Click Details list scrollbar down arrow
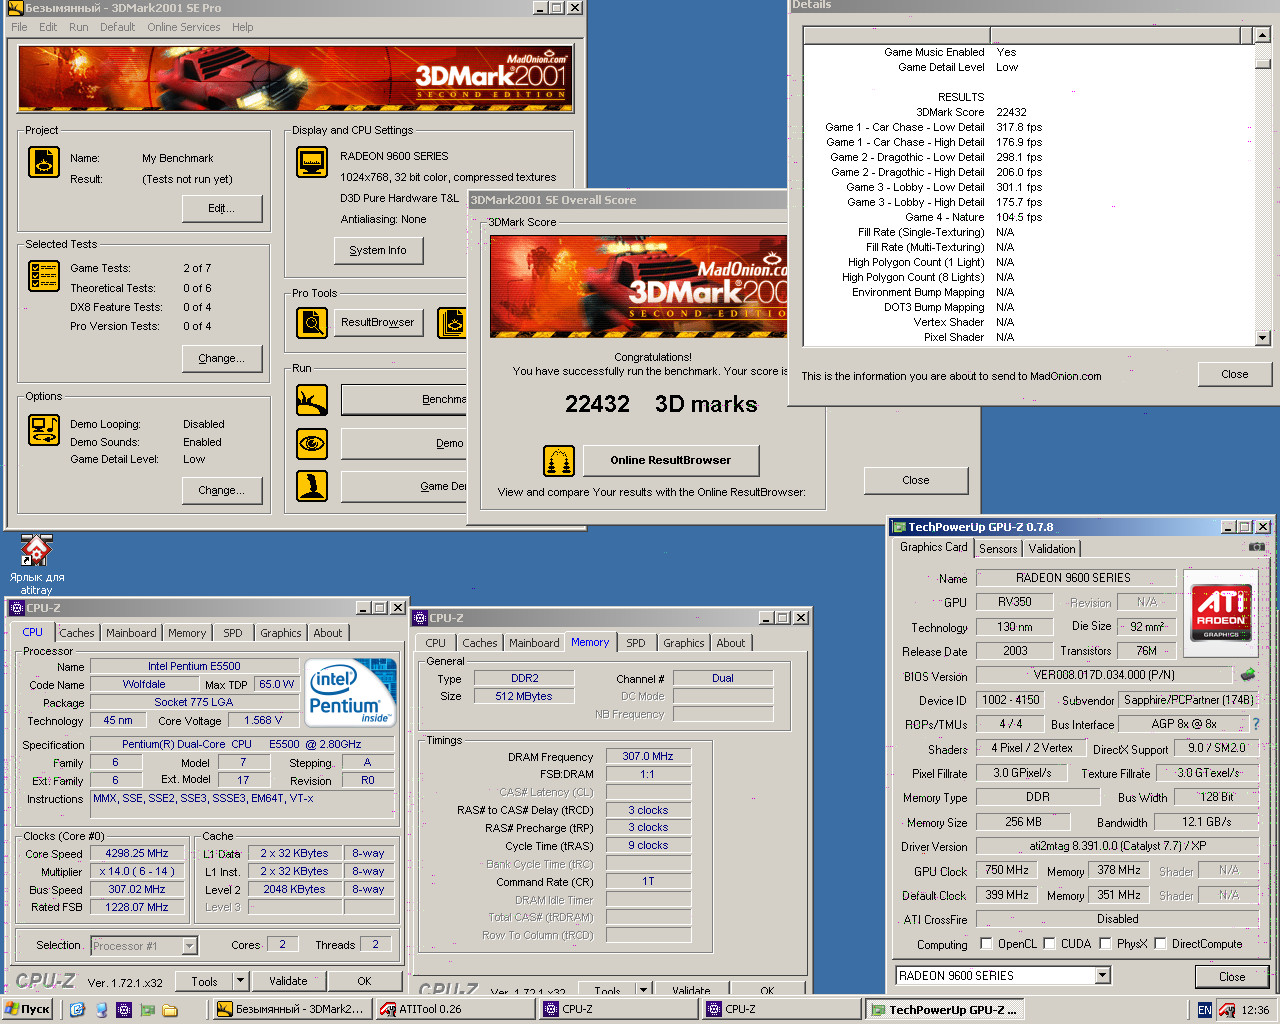The height and width of the screenshot is (1024, 1280). (x=1262, y=338)
